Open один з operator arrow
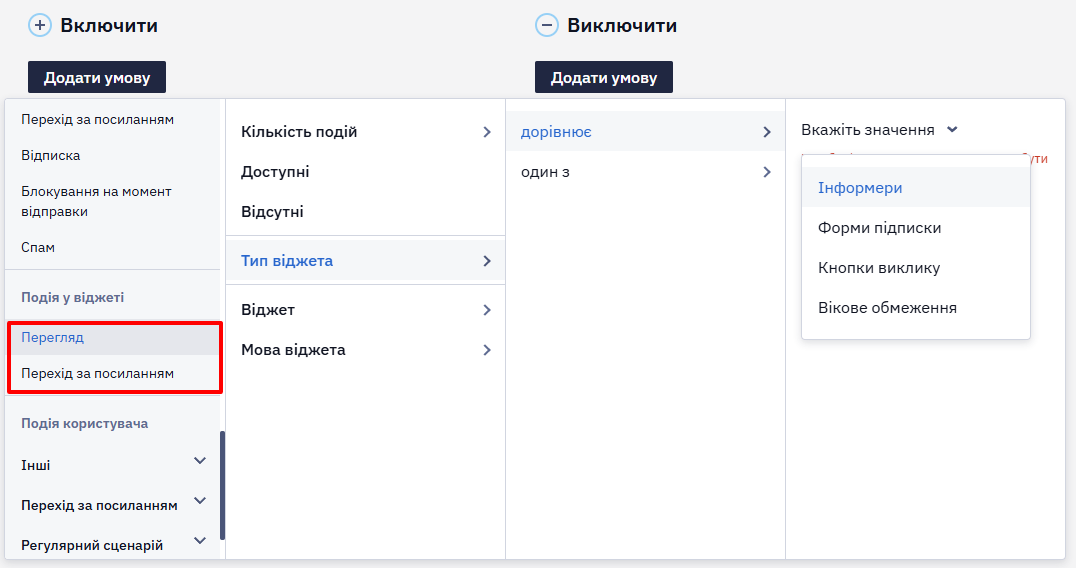Image resolution: width=1076 pixels, height=568 pixels. point(767,172)
